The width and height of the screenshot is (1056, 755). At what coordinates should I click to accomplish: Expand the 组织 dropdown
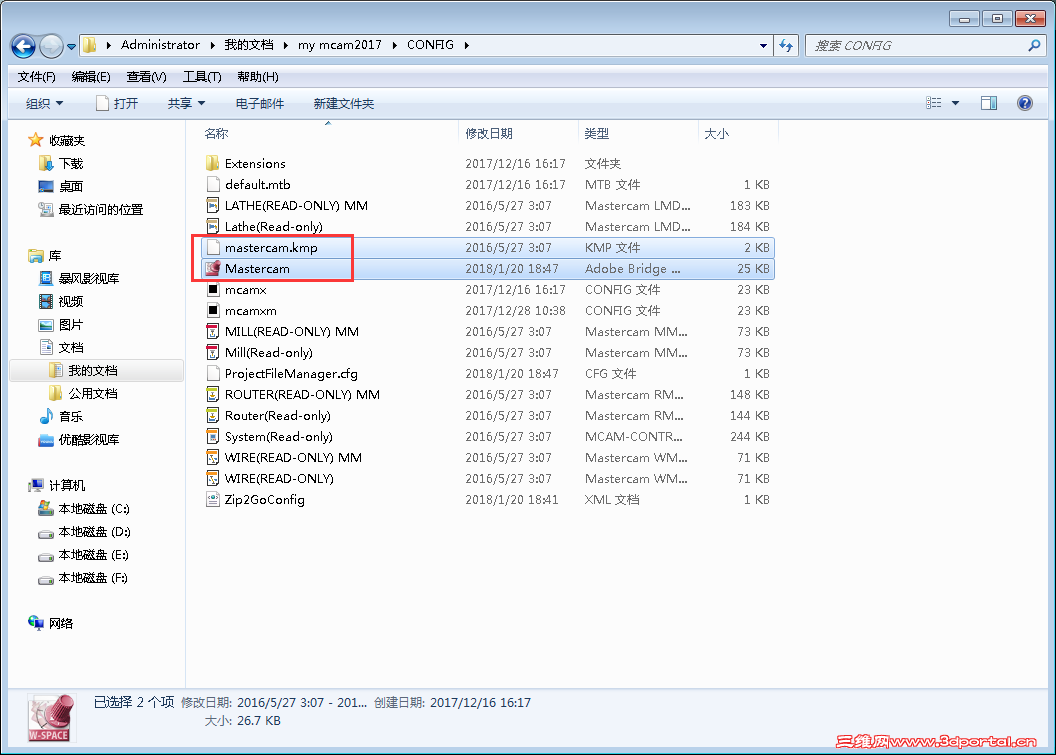coord(44,104)
